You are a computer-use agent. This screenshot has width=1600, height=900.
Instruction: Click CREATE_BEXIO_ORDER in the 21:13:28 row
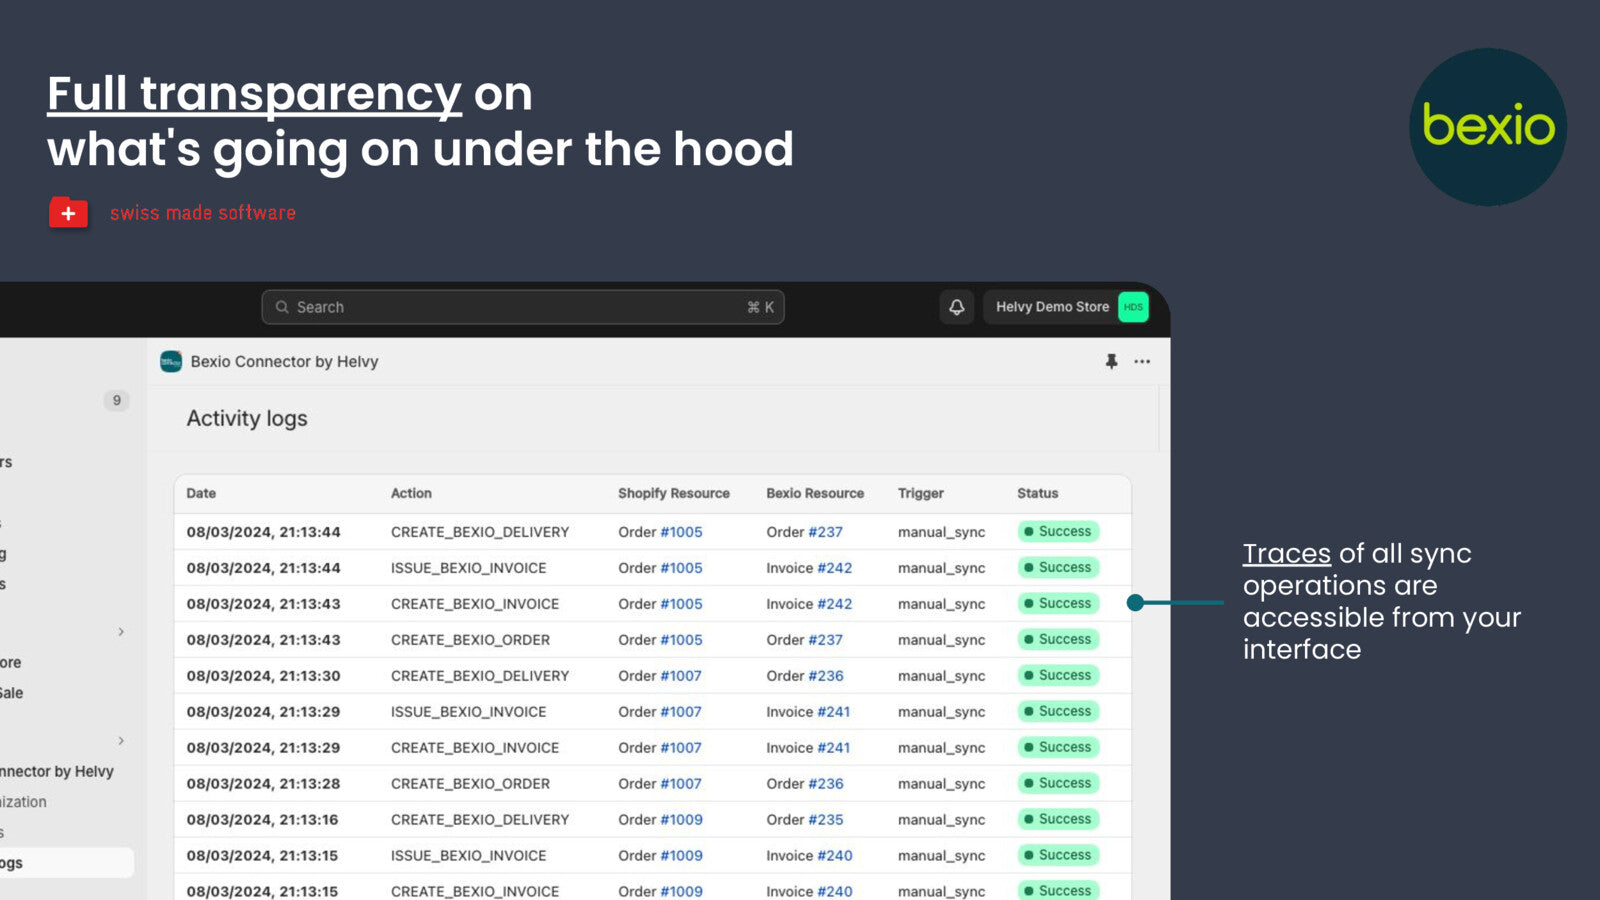pos(470,784)
